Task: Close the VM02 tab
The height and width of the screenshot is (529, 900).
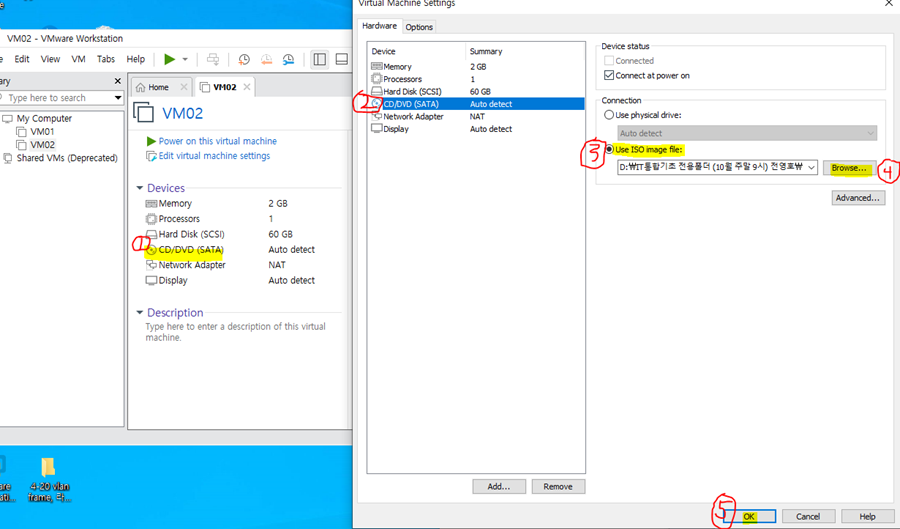Action: (247, 87)
